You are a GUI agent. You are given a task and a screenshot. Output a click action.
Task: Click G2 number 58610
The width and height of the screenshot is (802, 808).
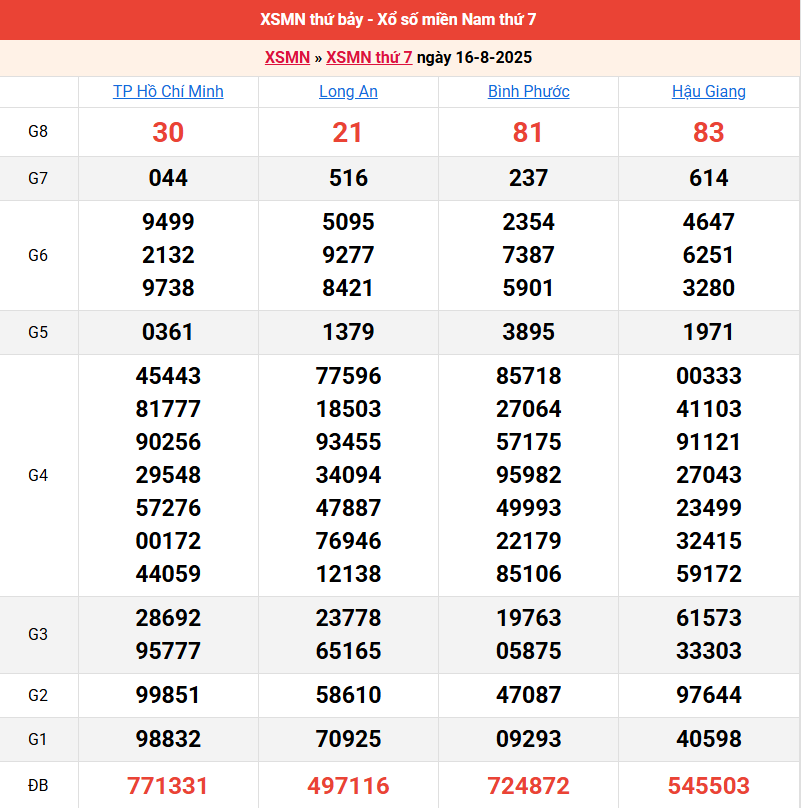pos(348,695)
